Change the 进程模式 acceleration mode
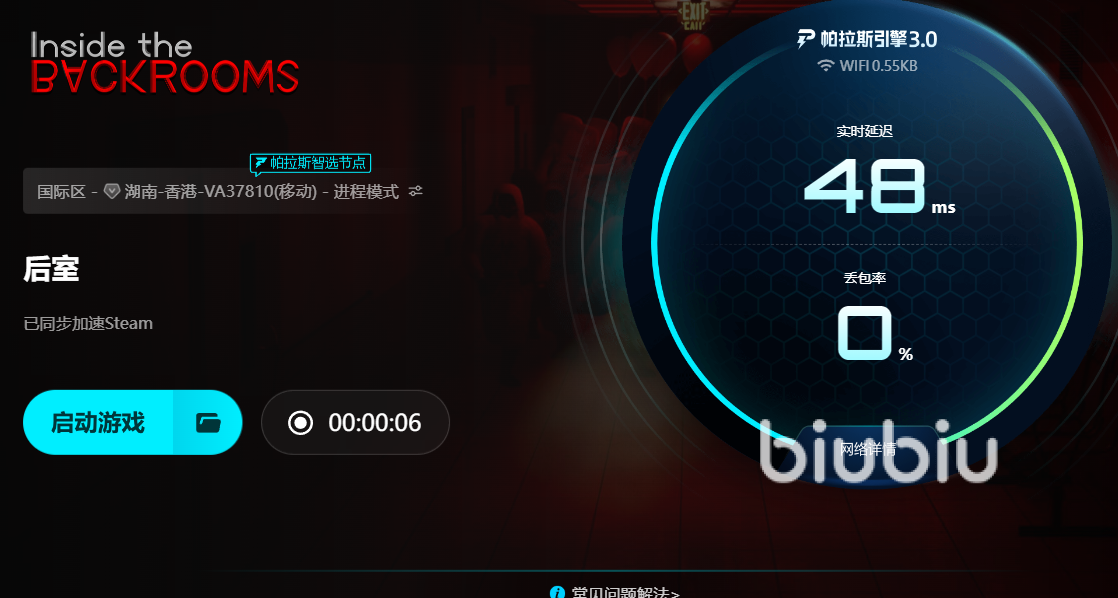The height and width of the screenshot is (598, 1118). 366,191
